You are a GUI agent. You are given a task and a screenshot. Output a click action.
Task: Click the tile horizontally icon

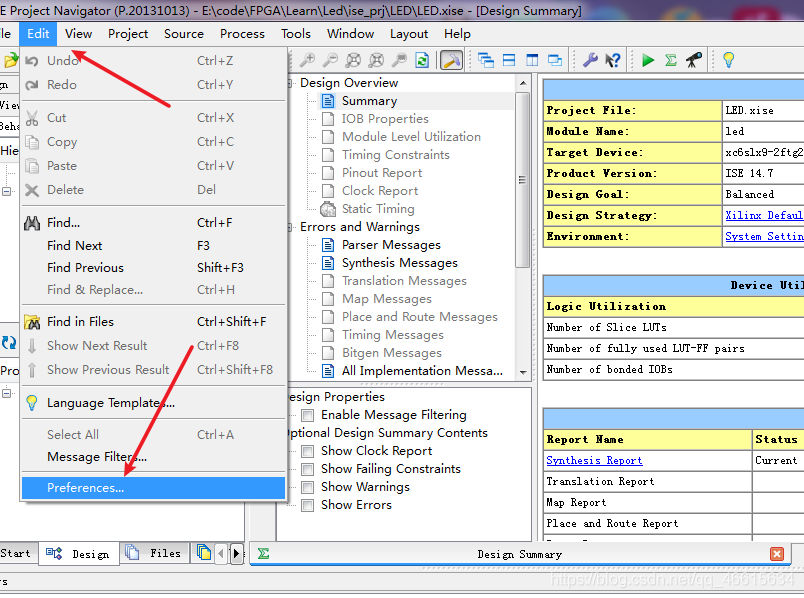[x=509, y=60]
